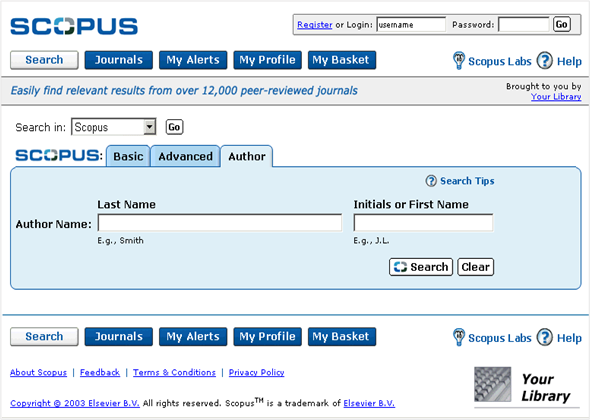Click the bottom Scopus Labs lightbulb icon

459,337
